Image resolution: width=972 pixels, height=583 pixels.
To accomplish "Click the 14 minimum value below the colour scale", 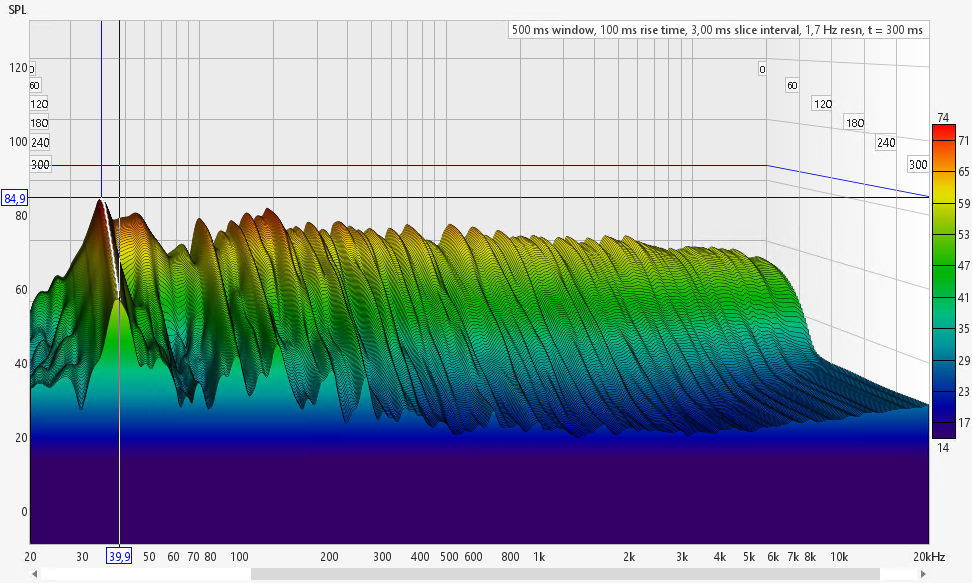I will click(943, 447).
